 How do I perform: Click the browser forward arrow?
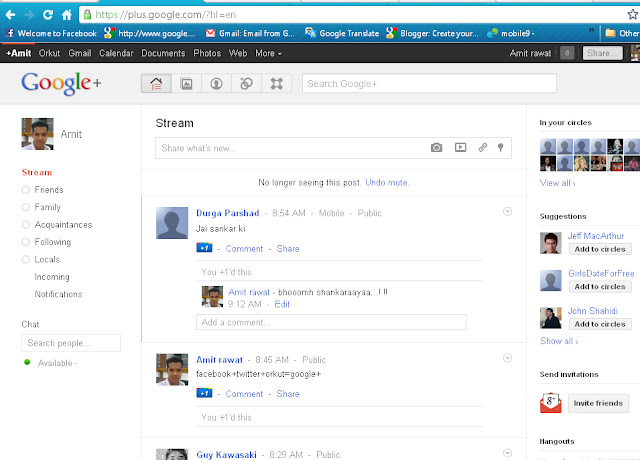pos(29,15)
